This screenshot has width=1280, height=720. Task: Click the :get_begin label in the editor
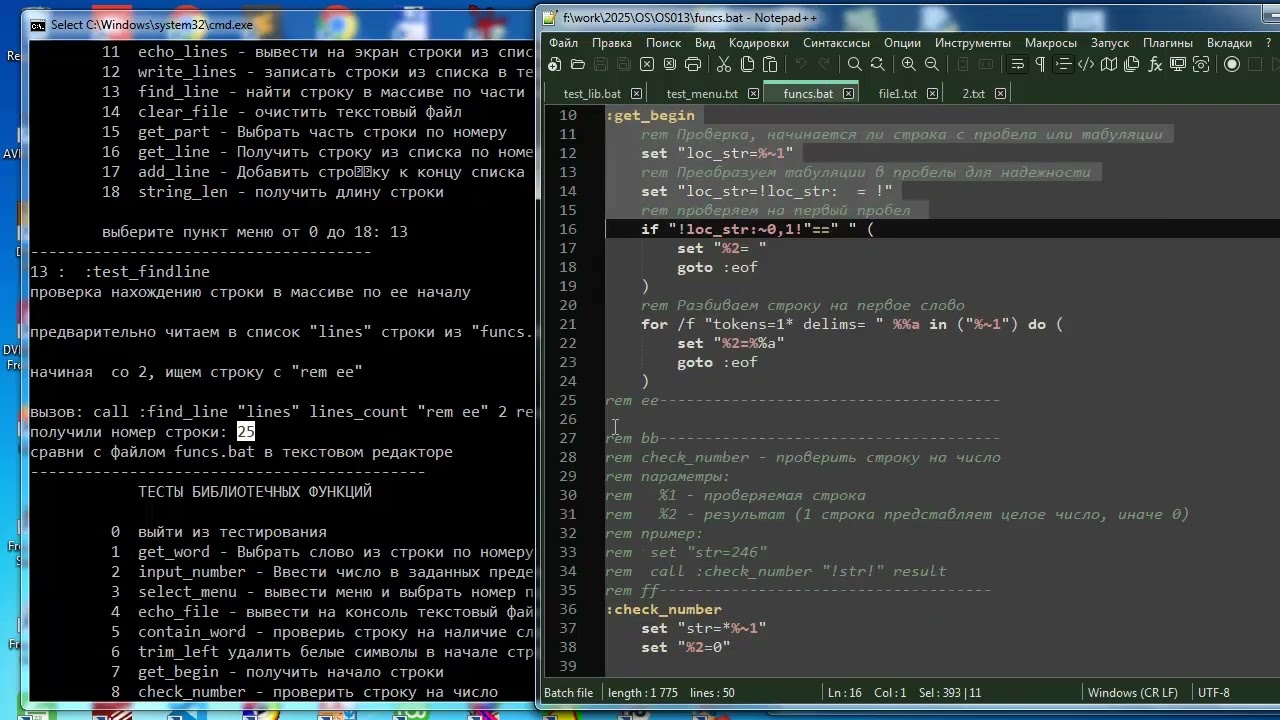click(650, 115)
